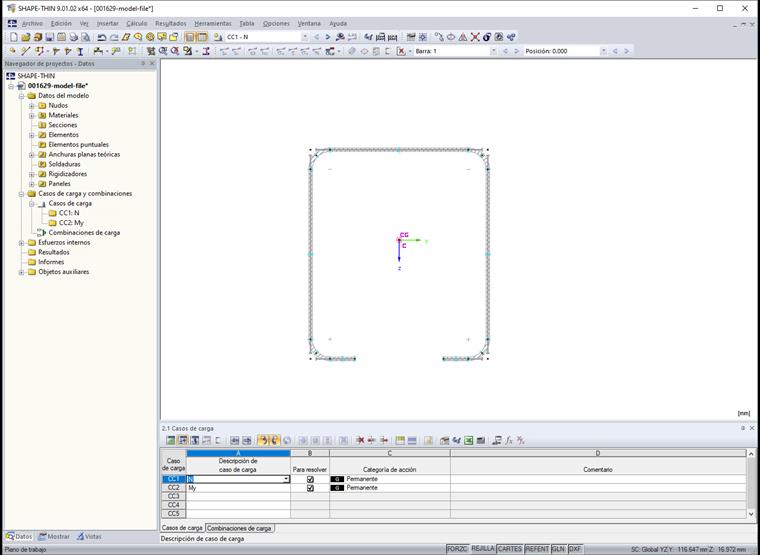Toggle the 'Para resolver' checkbox for CC1
760x555 pixels.
(x=310, y=479)
